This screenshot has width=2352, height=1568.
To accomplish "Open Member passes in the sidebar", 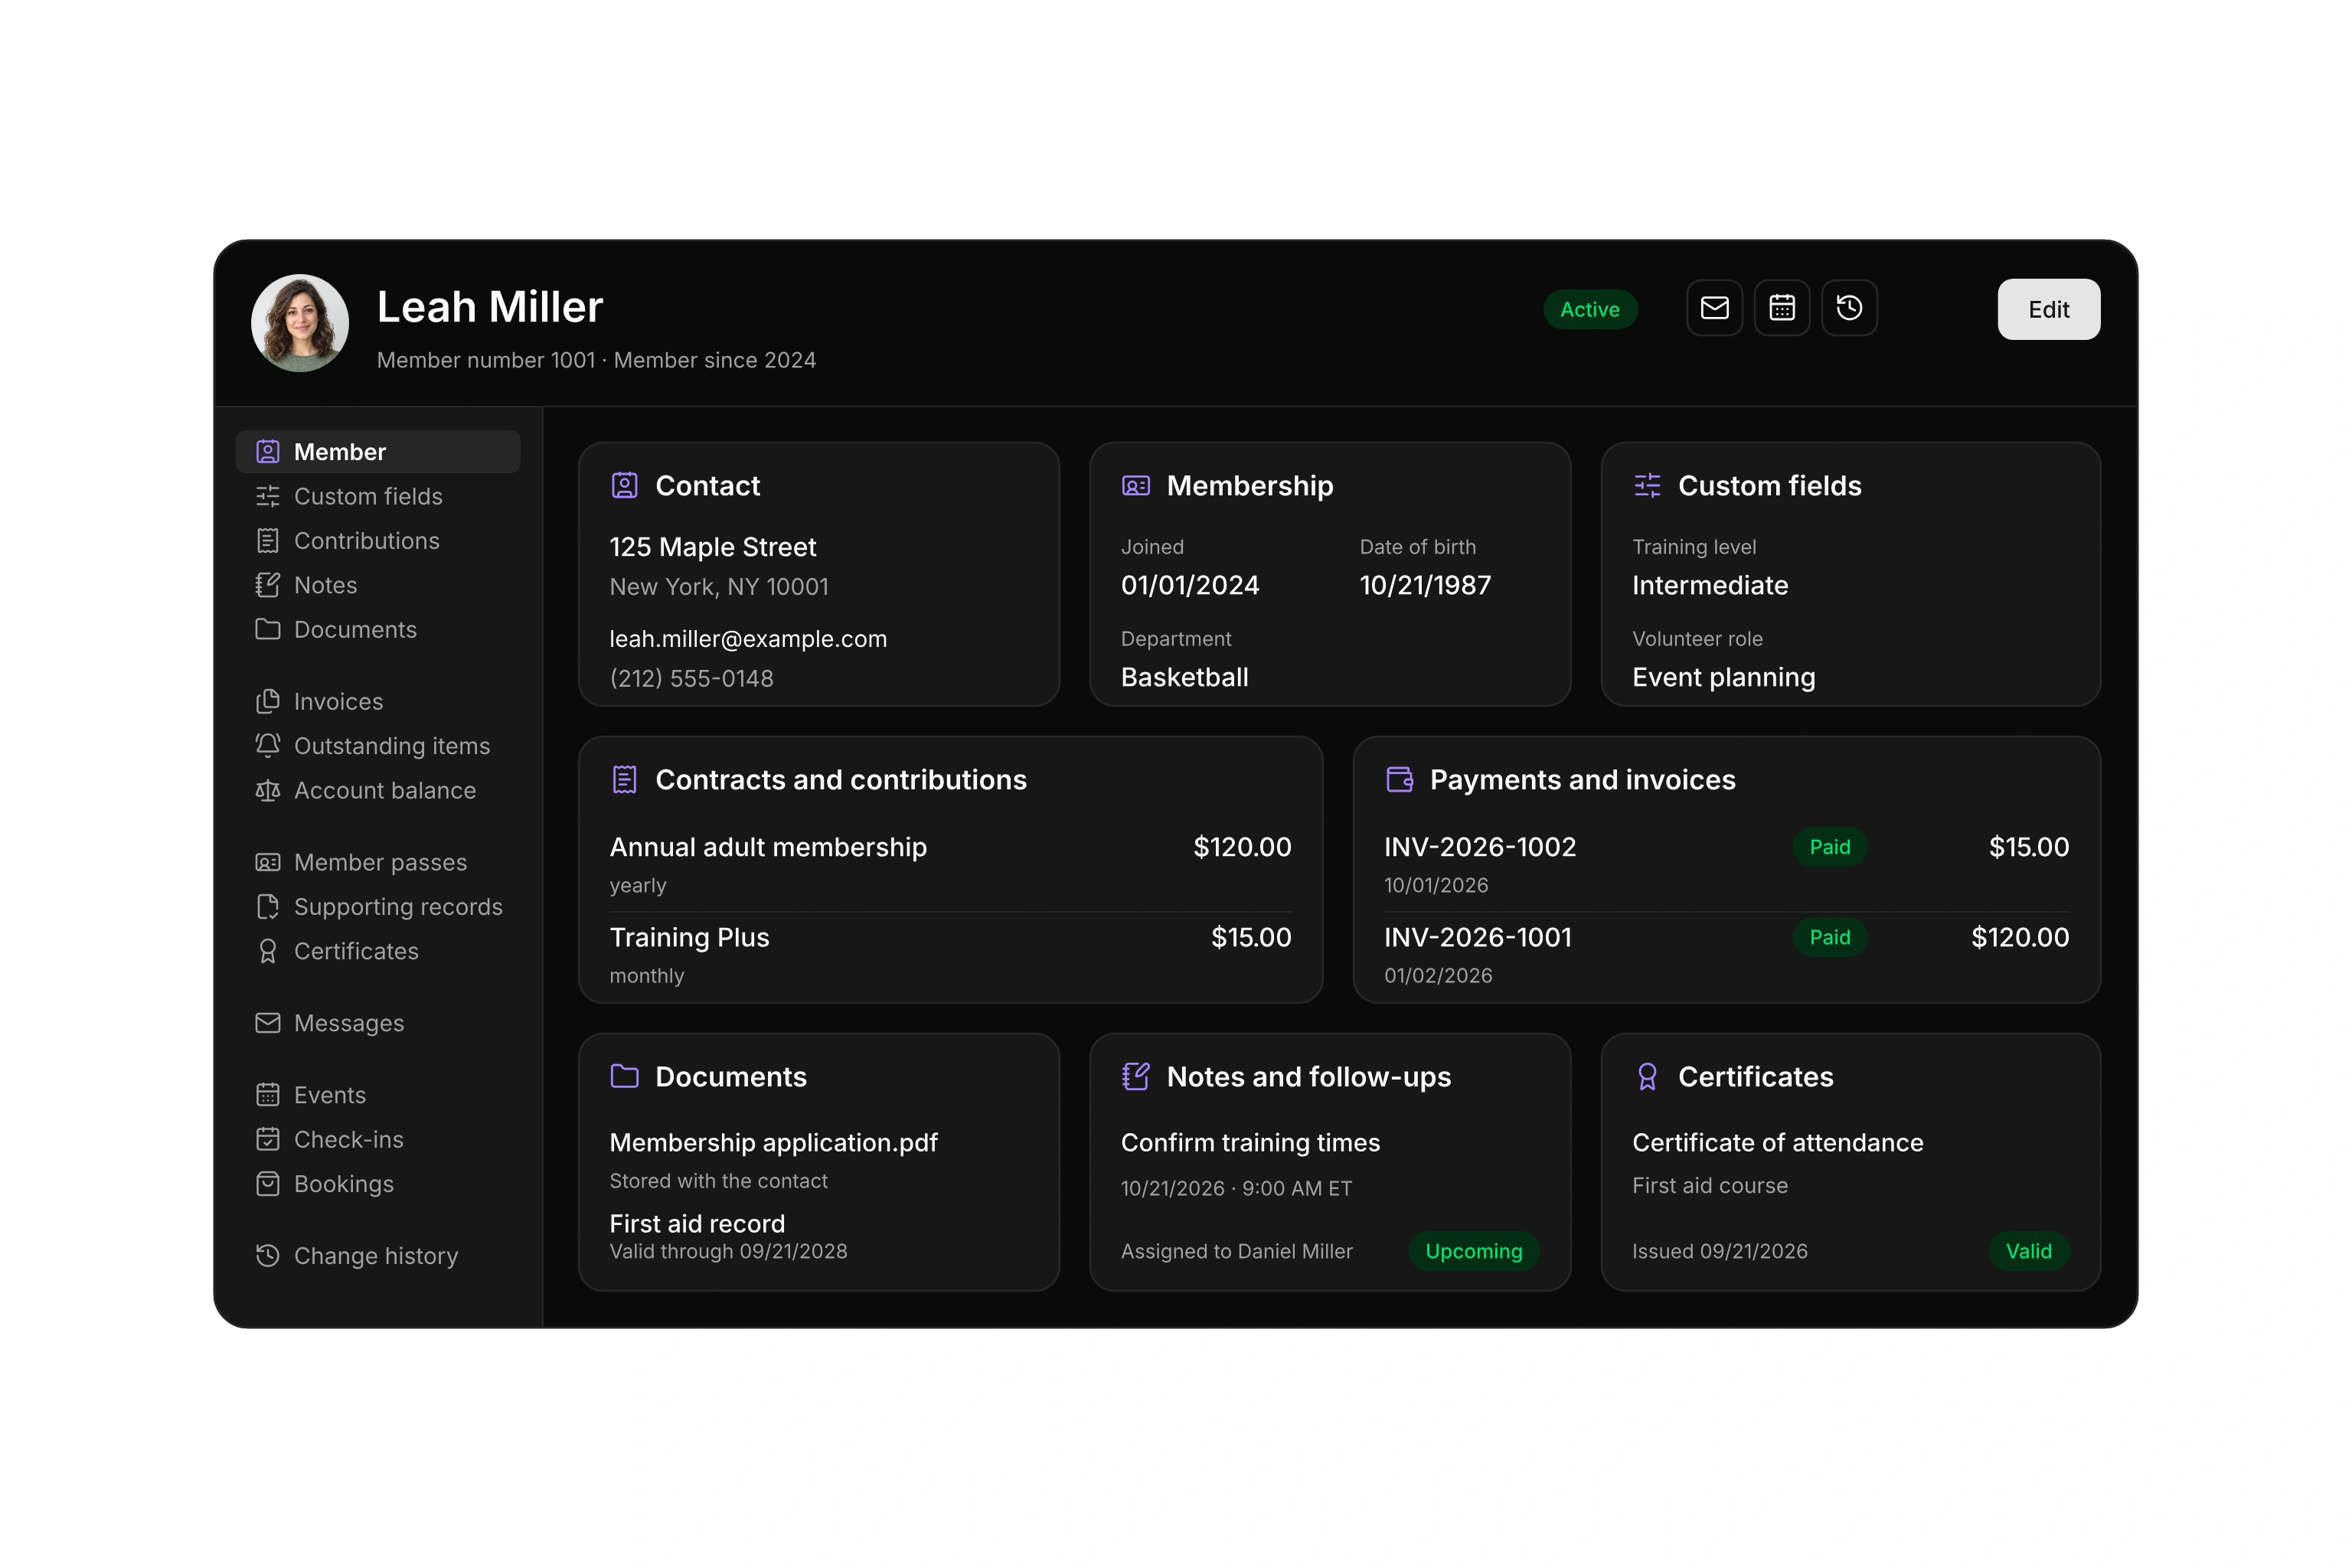I will (x=378, y=862).
